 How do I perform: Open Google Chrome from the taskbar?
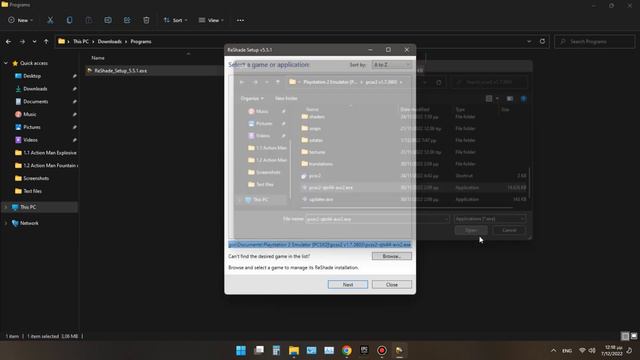[x=347, y=350]
